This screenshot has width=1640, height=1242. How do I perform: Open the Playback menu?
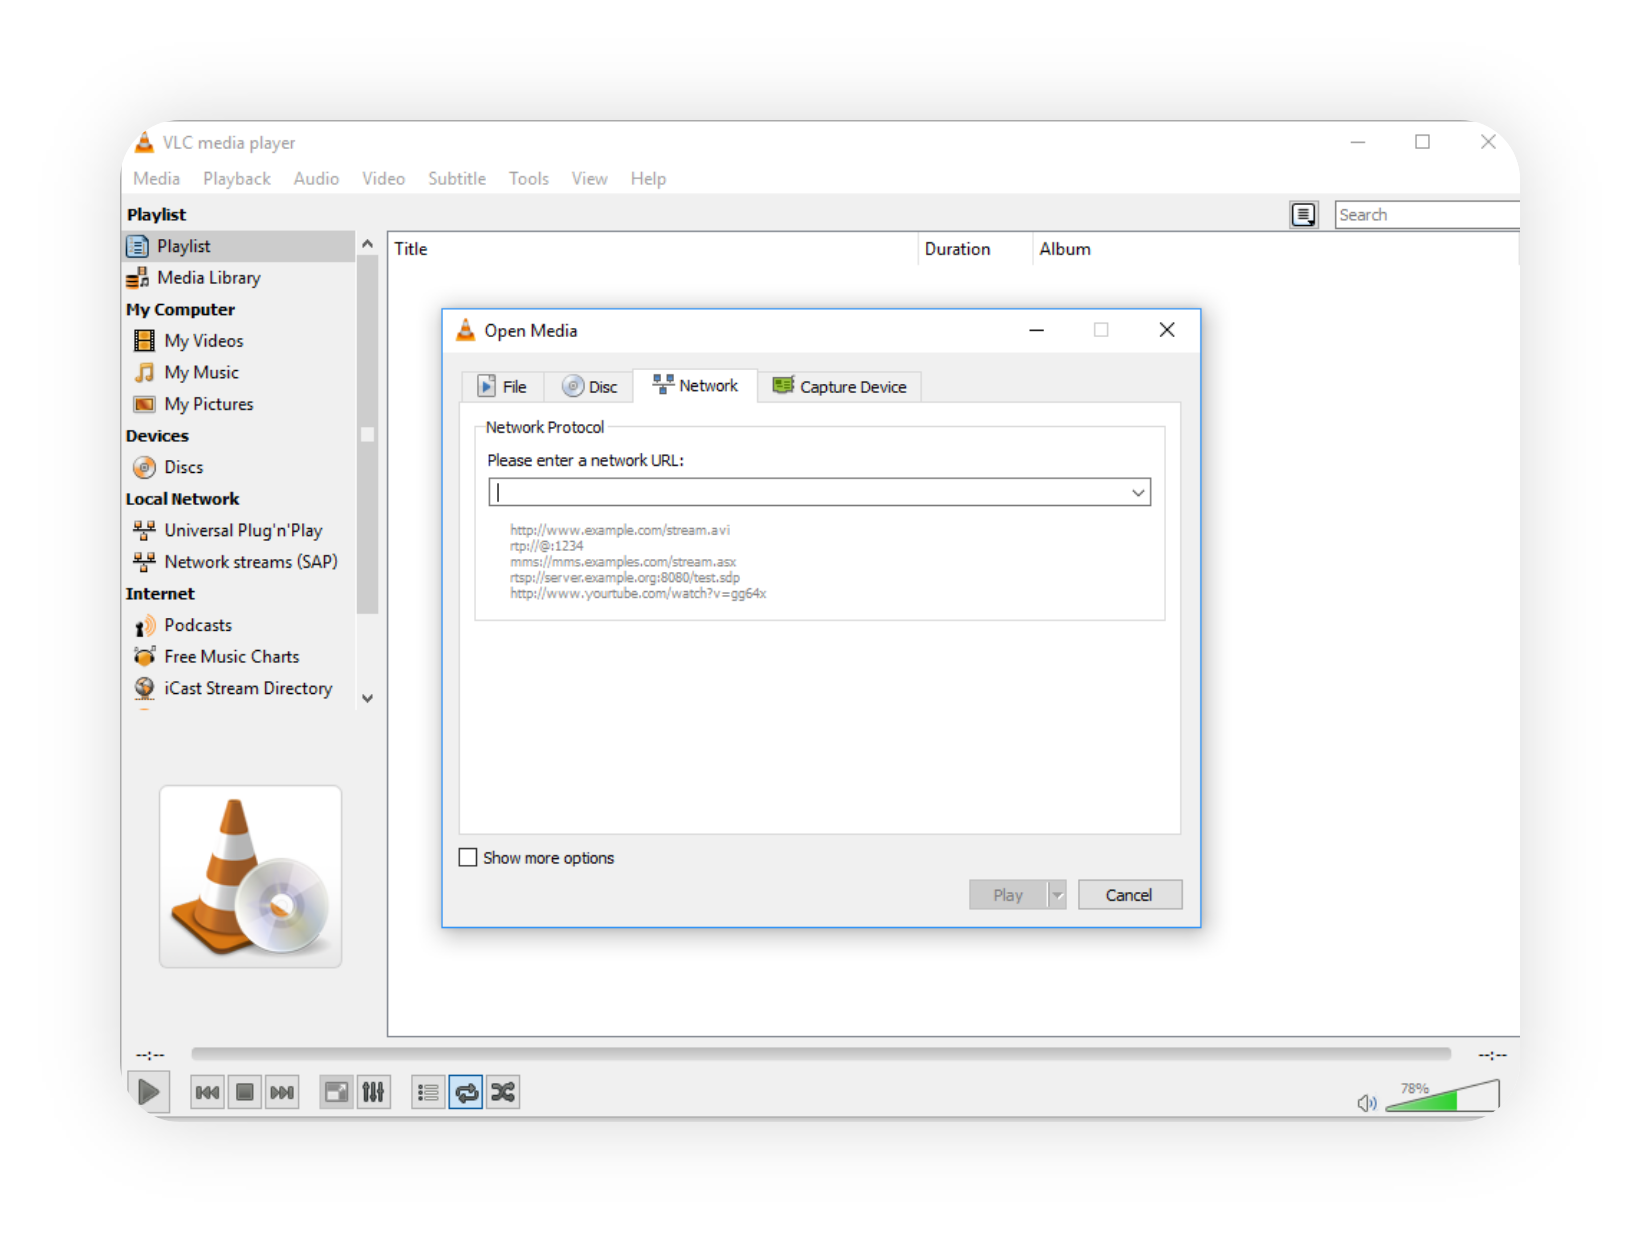[236, 178]
